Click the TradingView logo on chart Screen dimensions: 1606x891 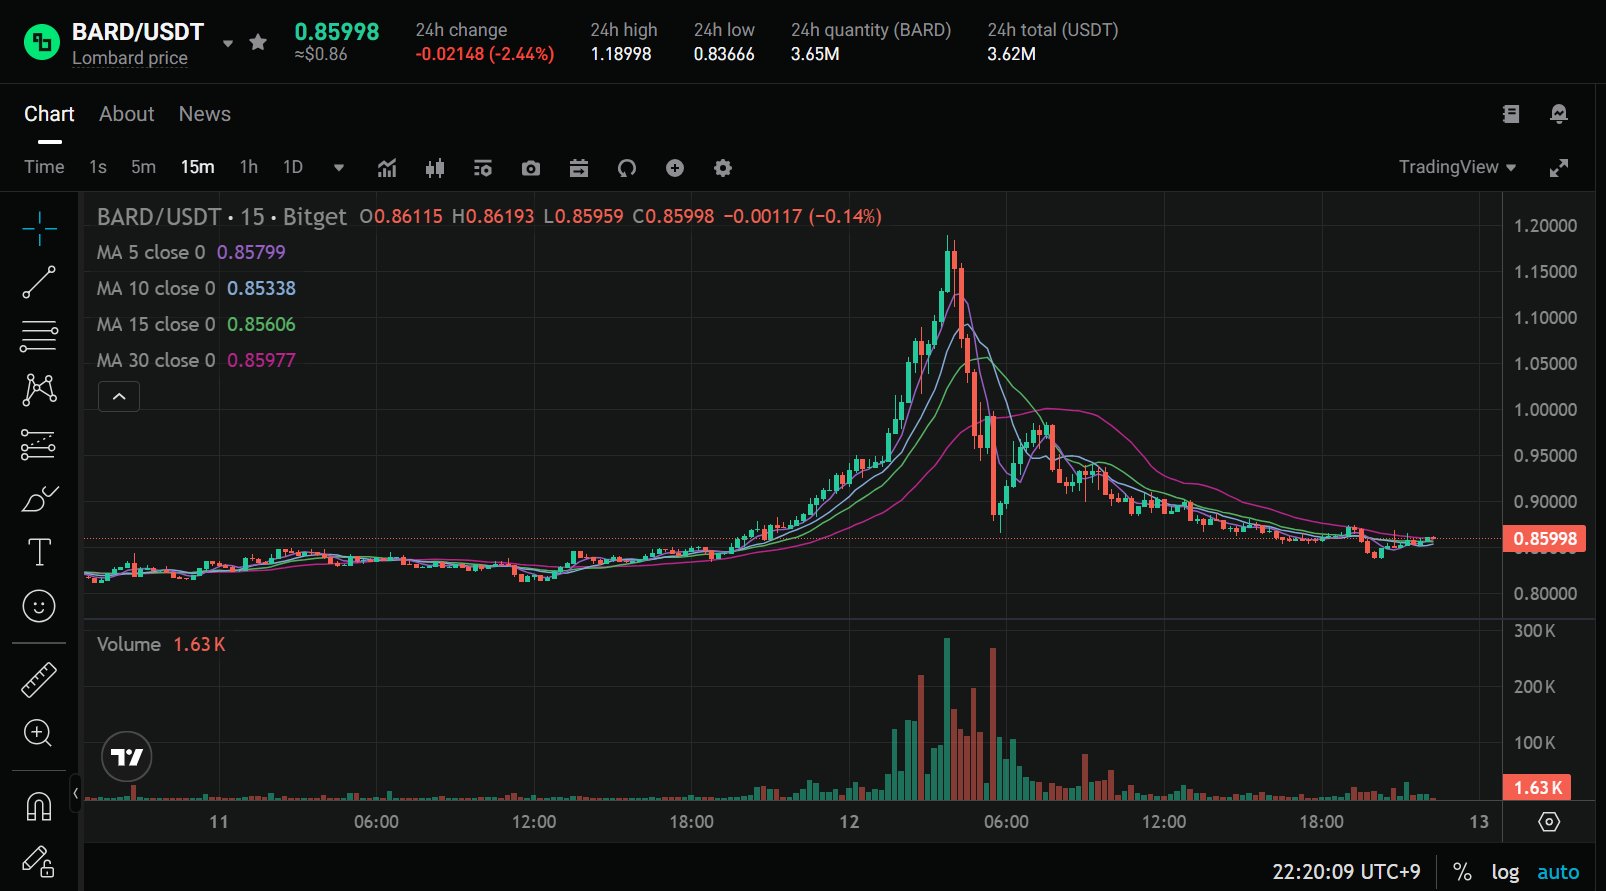(x=127, y=757)
